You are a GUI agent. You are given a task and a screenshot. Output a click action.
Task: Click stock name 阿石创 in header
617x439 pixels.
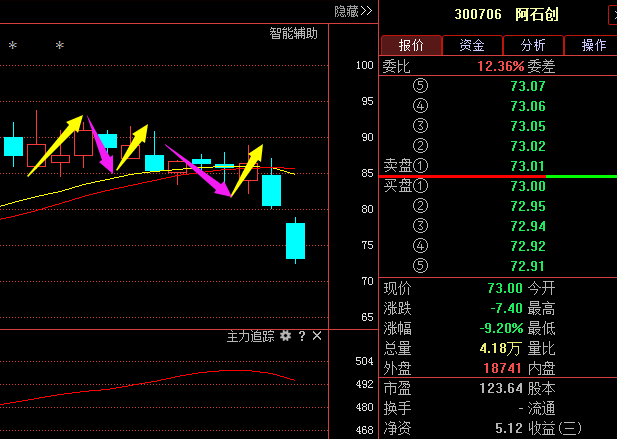[536, 15]
